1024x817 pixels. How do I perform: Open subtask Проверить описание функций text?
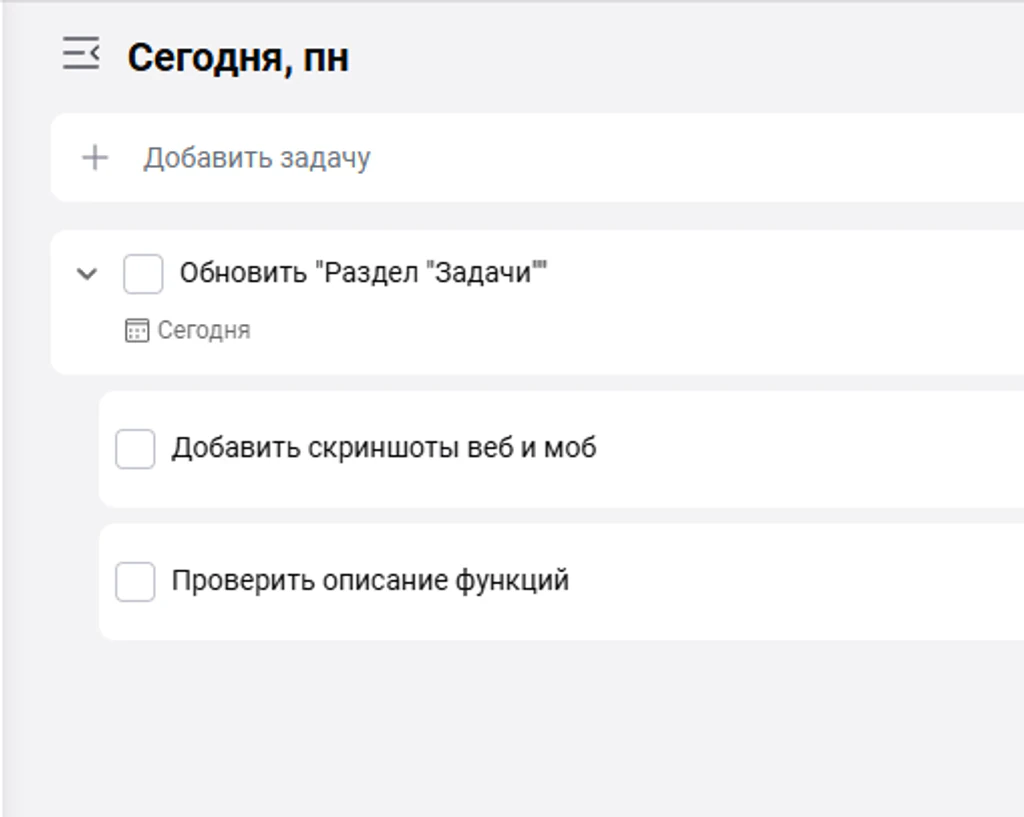(370, 581)
